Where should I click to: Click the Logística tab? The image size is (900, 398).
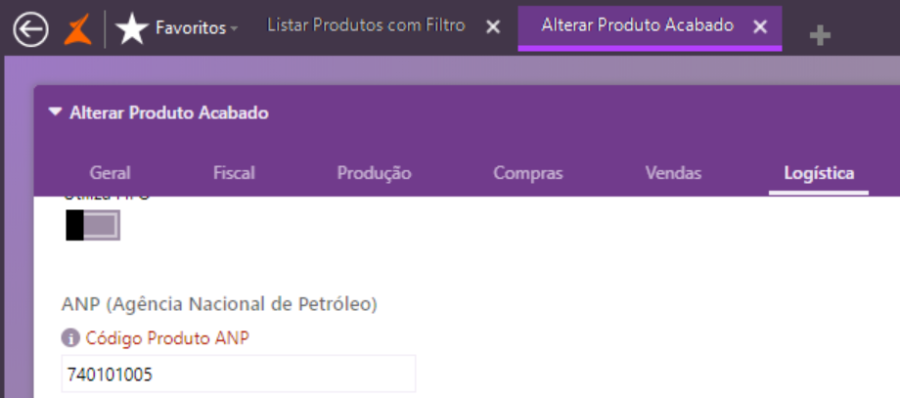[819, 173]
